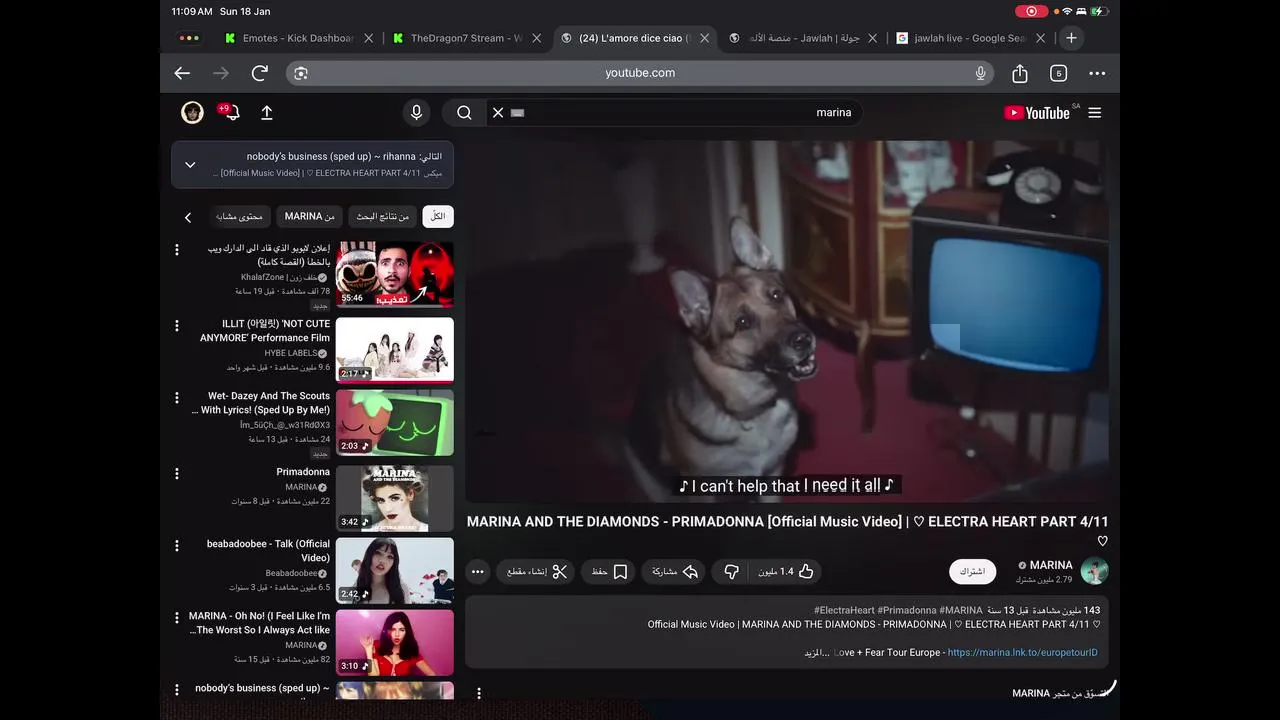Select the من MARINA filter chip
This screenshot has height=720, width=1280.
pos(310,217)
